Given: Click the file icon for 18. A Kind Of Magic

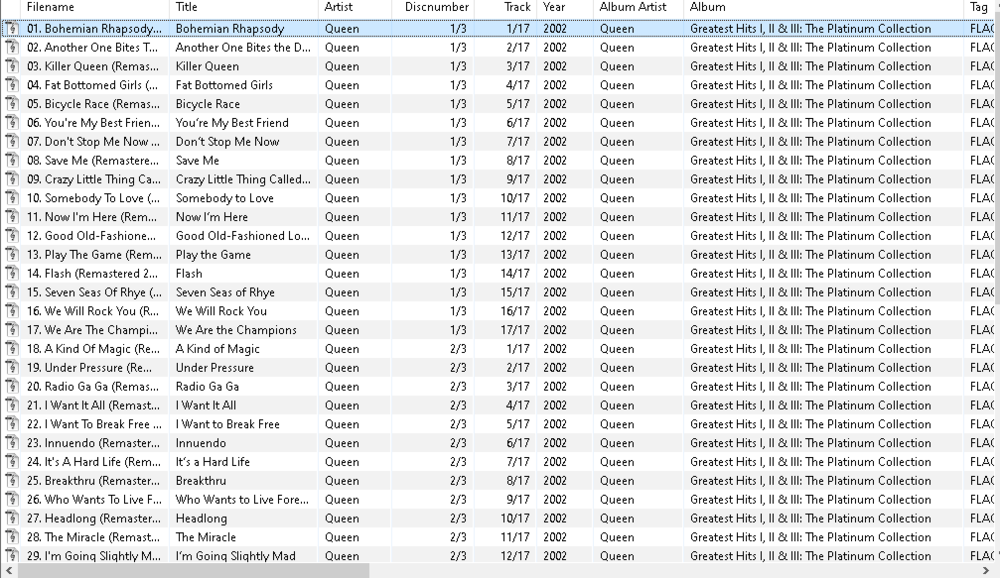Looking at the screenshot, I should [x=11, y=349].
